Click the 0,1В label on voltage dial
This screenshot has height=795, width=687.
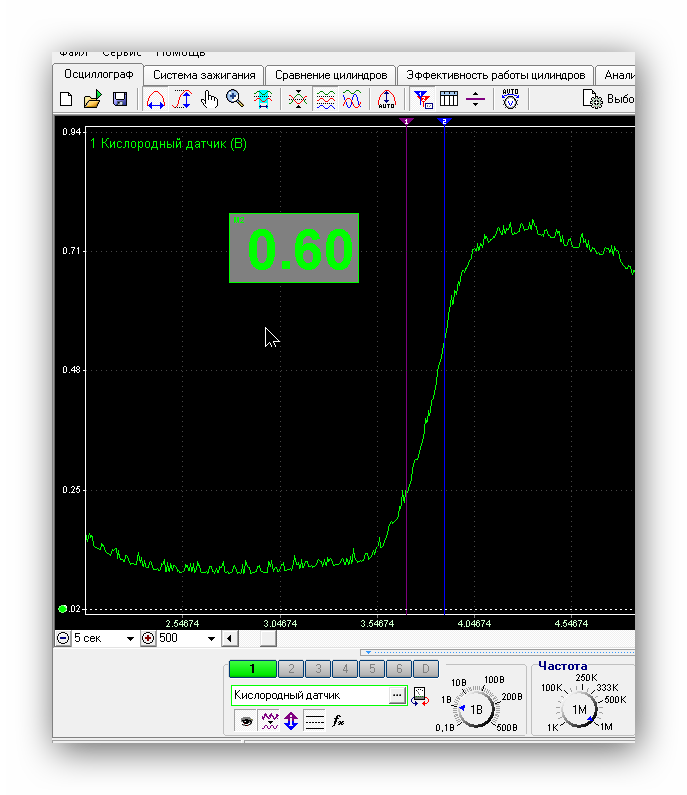[x=445, y=728]
